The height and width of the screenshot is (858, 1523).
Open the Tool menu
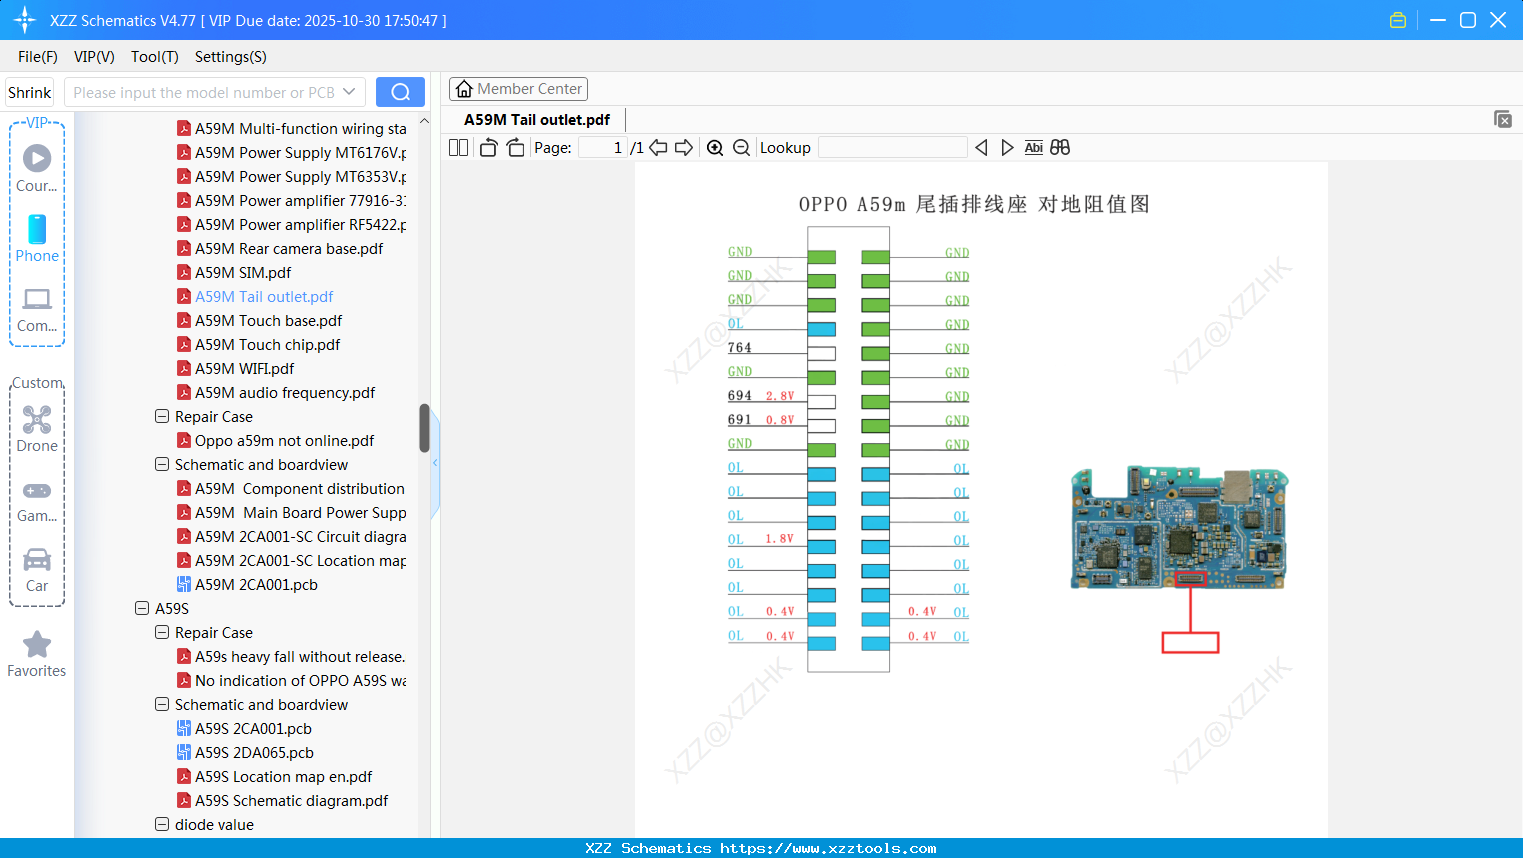tap(155, 57)
